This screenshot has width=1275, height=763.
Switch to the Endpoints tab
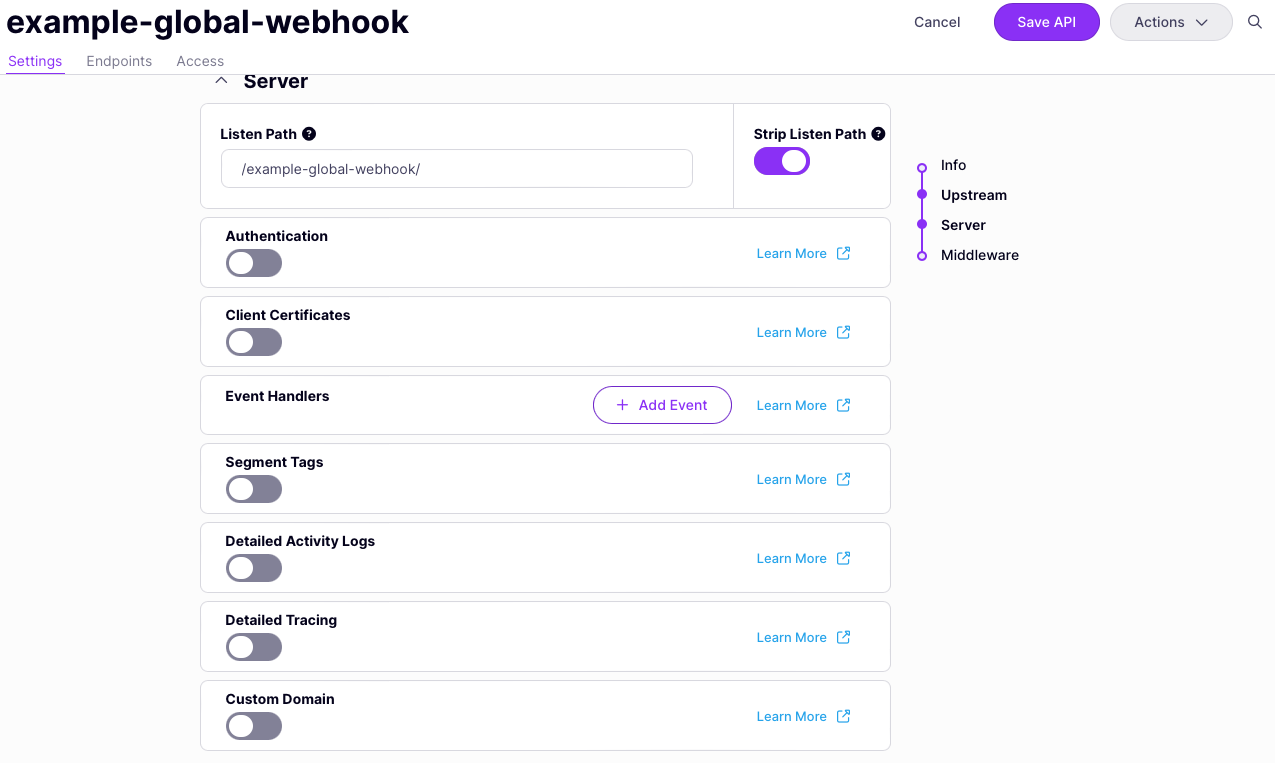point(118,61)
